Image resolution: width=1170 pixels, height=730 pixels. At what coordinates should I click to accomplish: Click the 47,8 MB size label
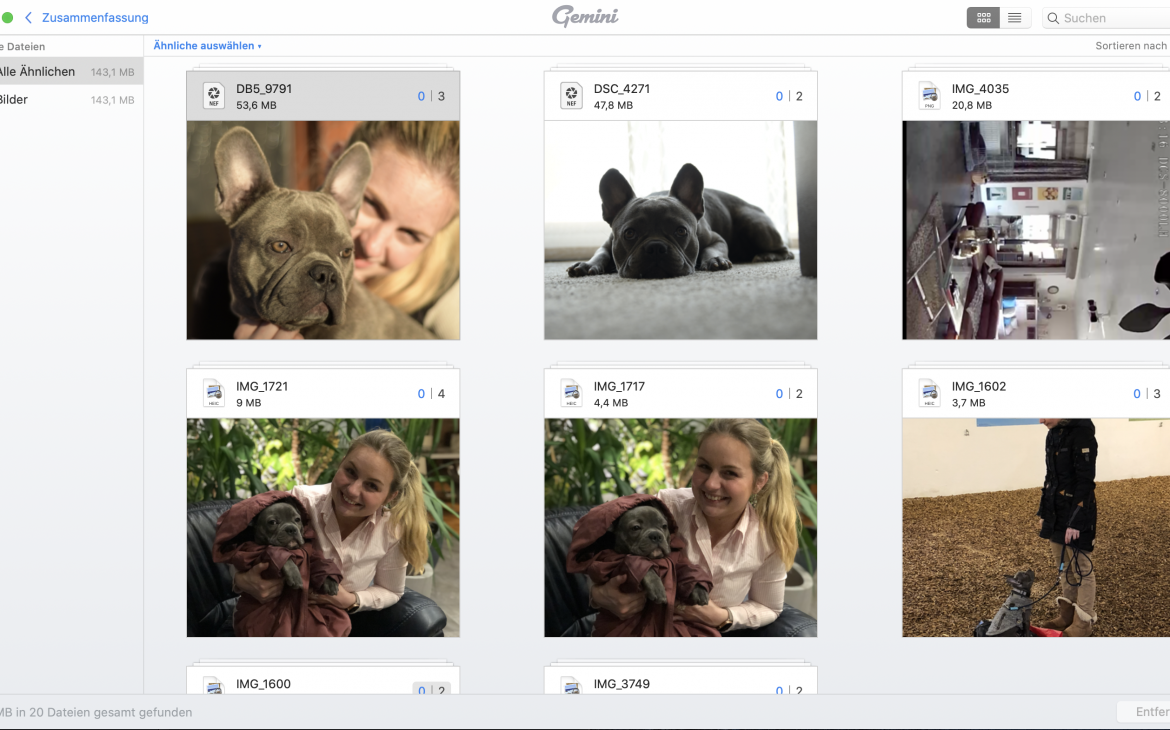613,105
